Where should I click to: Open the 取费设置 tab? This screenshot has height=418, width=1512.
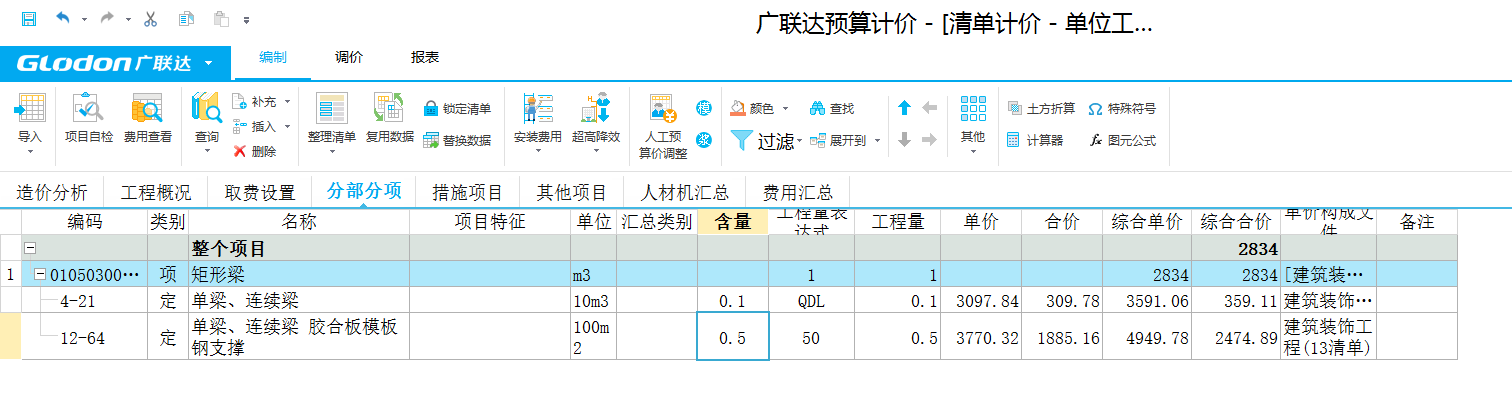click(x=260, y=192)
